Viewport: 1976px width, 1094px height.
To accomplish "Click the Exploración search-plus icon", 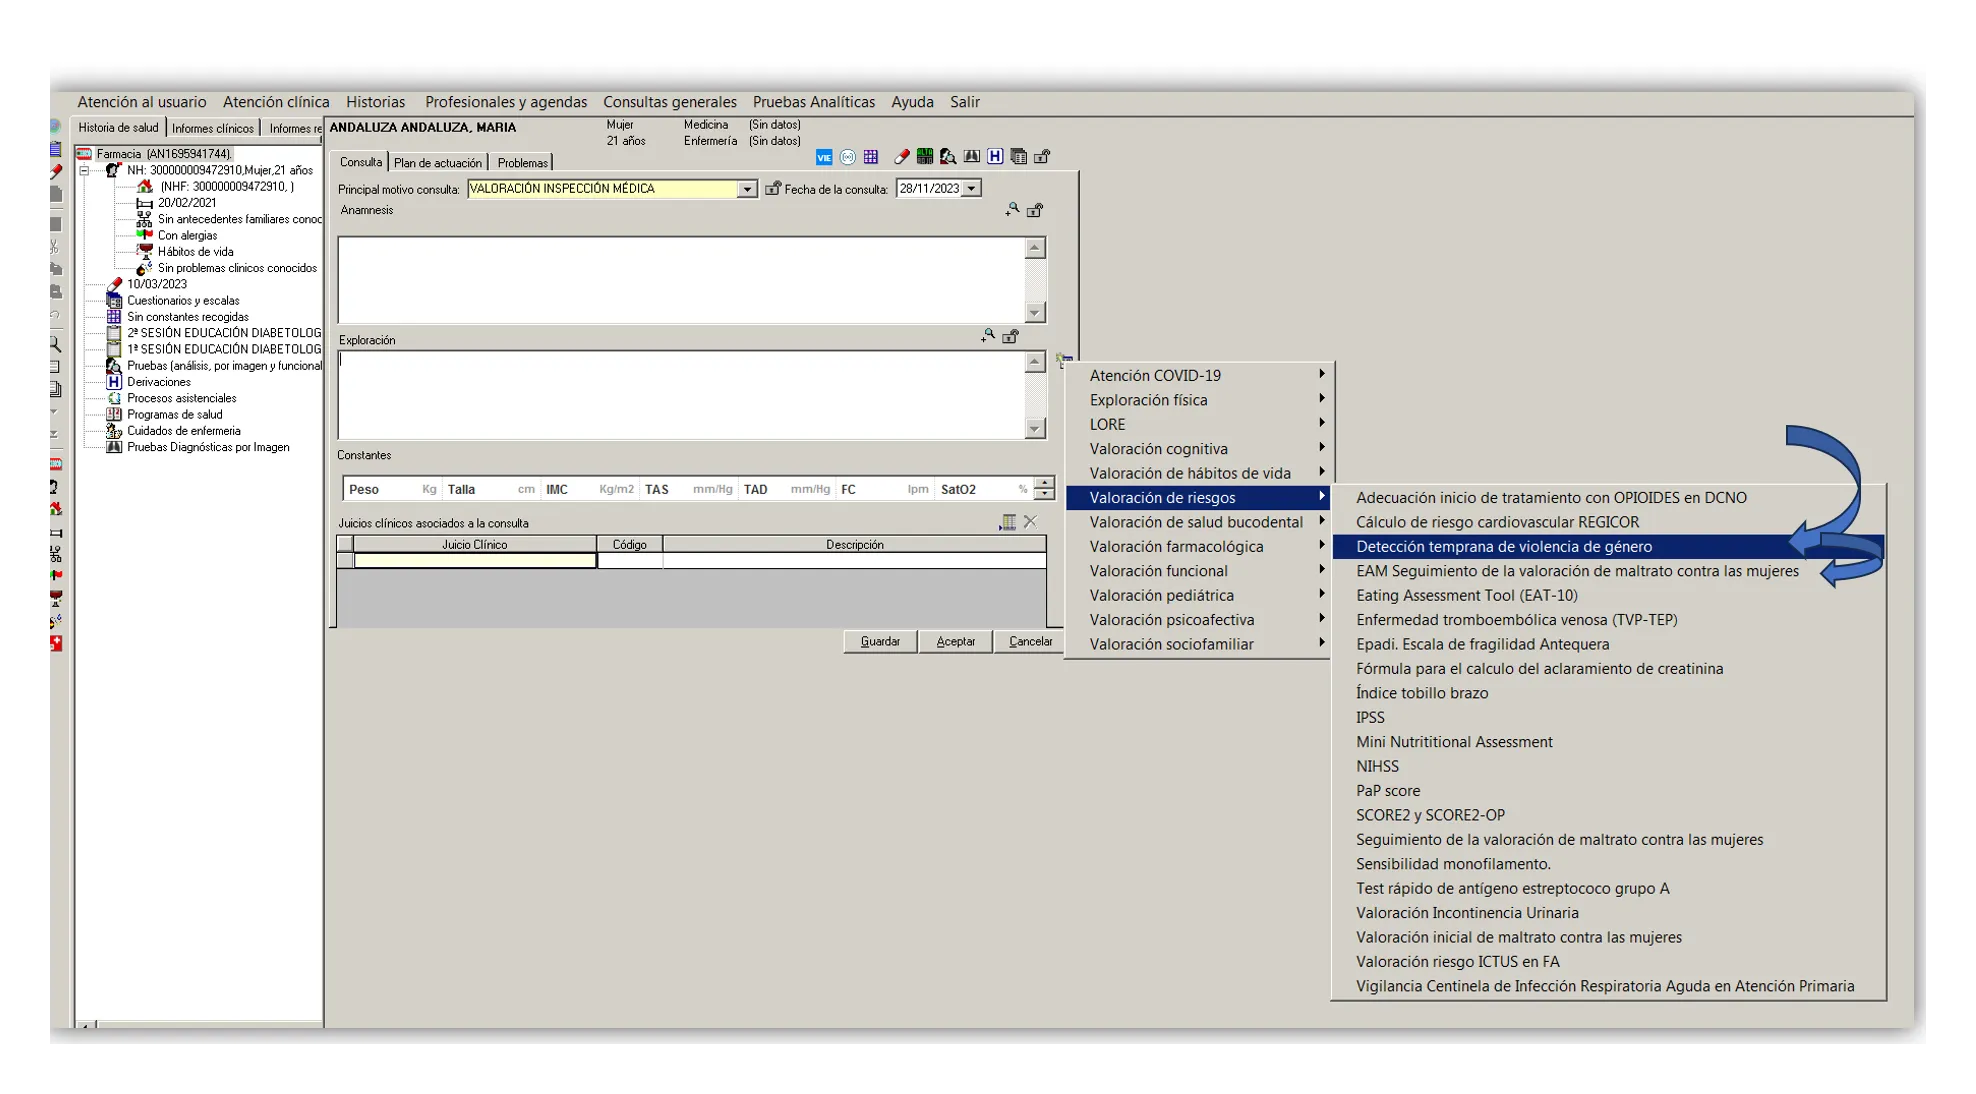I will pyautogui.click(x=988, y=336).
